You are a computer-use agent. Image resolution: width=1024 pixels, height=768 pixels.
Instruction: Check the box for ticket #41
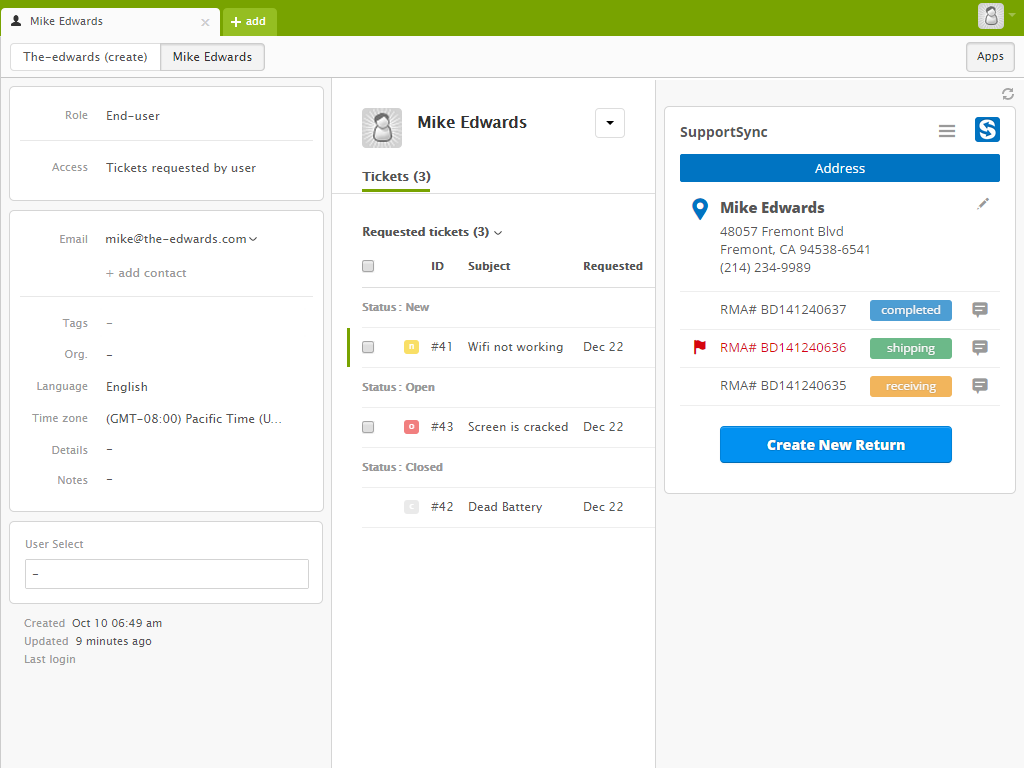(x=368, y=347)
